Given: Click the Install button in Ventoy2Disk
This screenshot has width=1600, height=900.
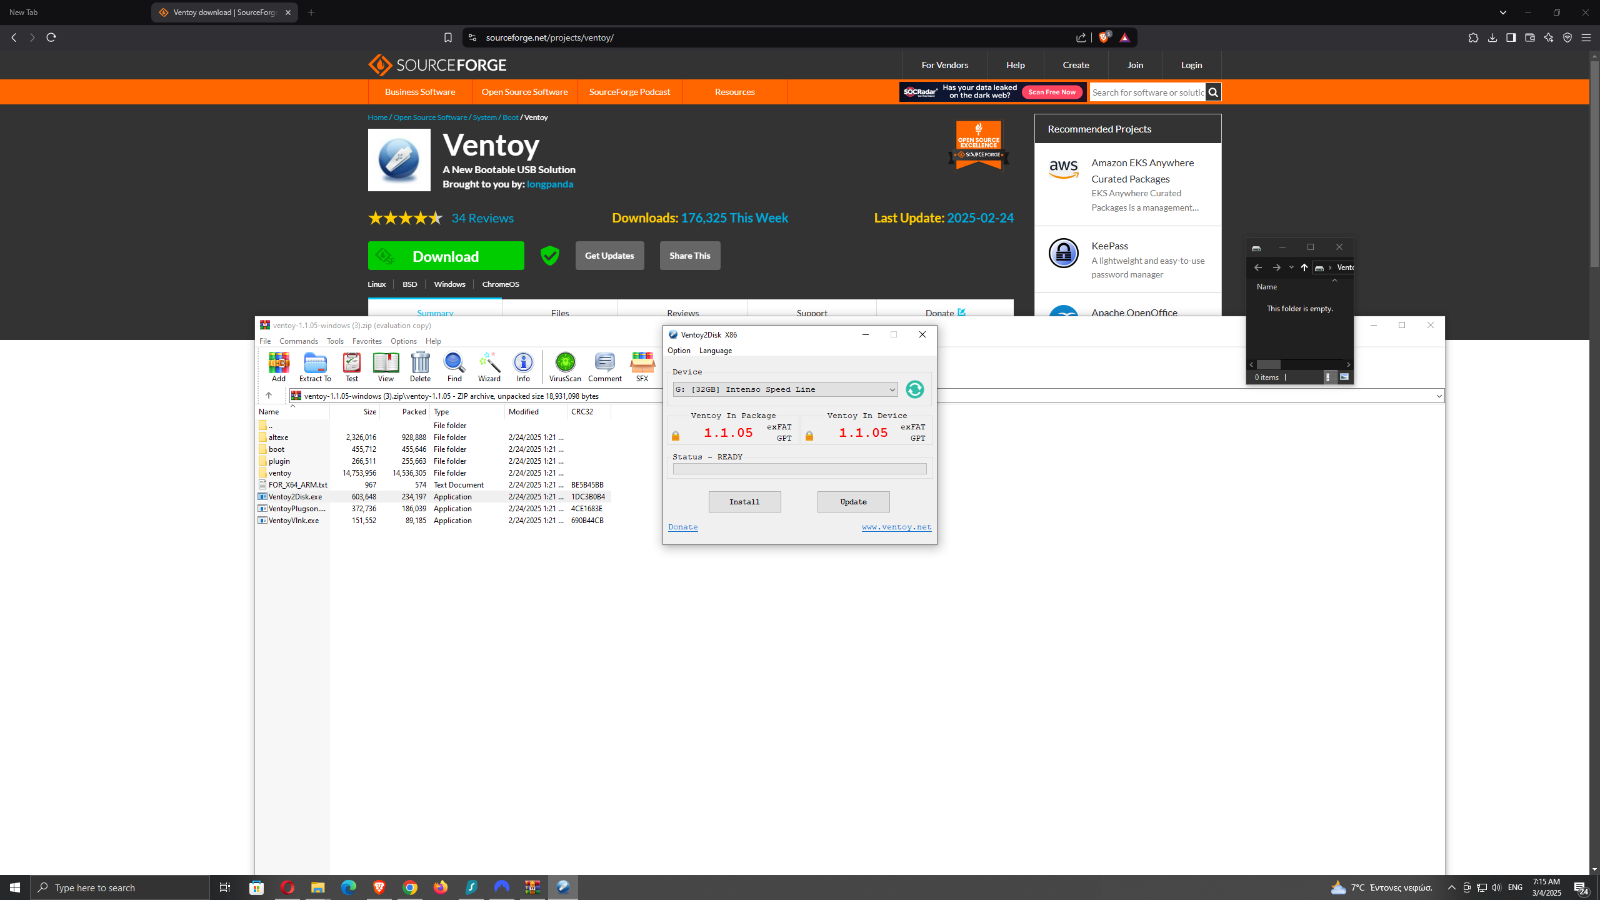Looking at the screenshot, I should [745, 502].
